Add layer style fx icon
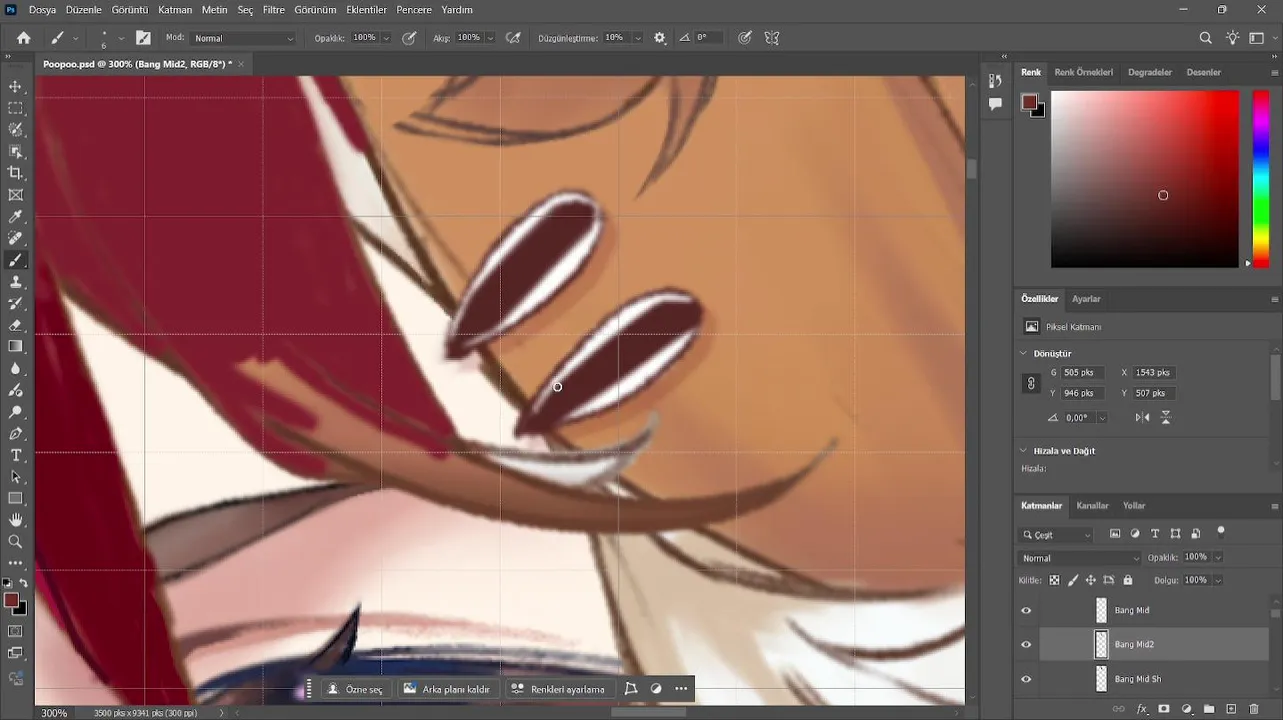 point(1142,709)
